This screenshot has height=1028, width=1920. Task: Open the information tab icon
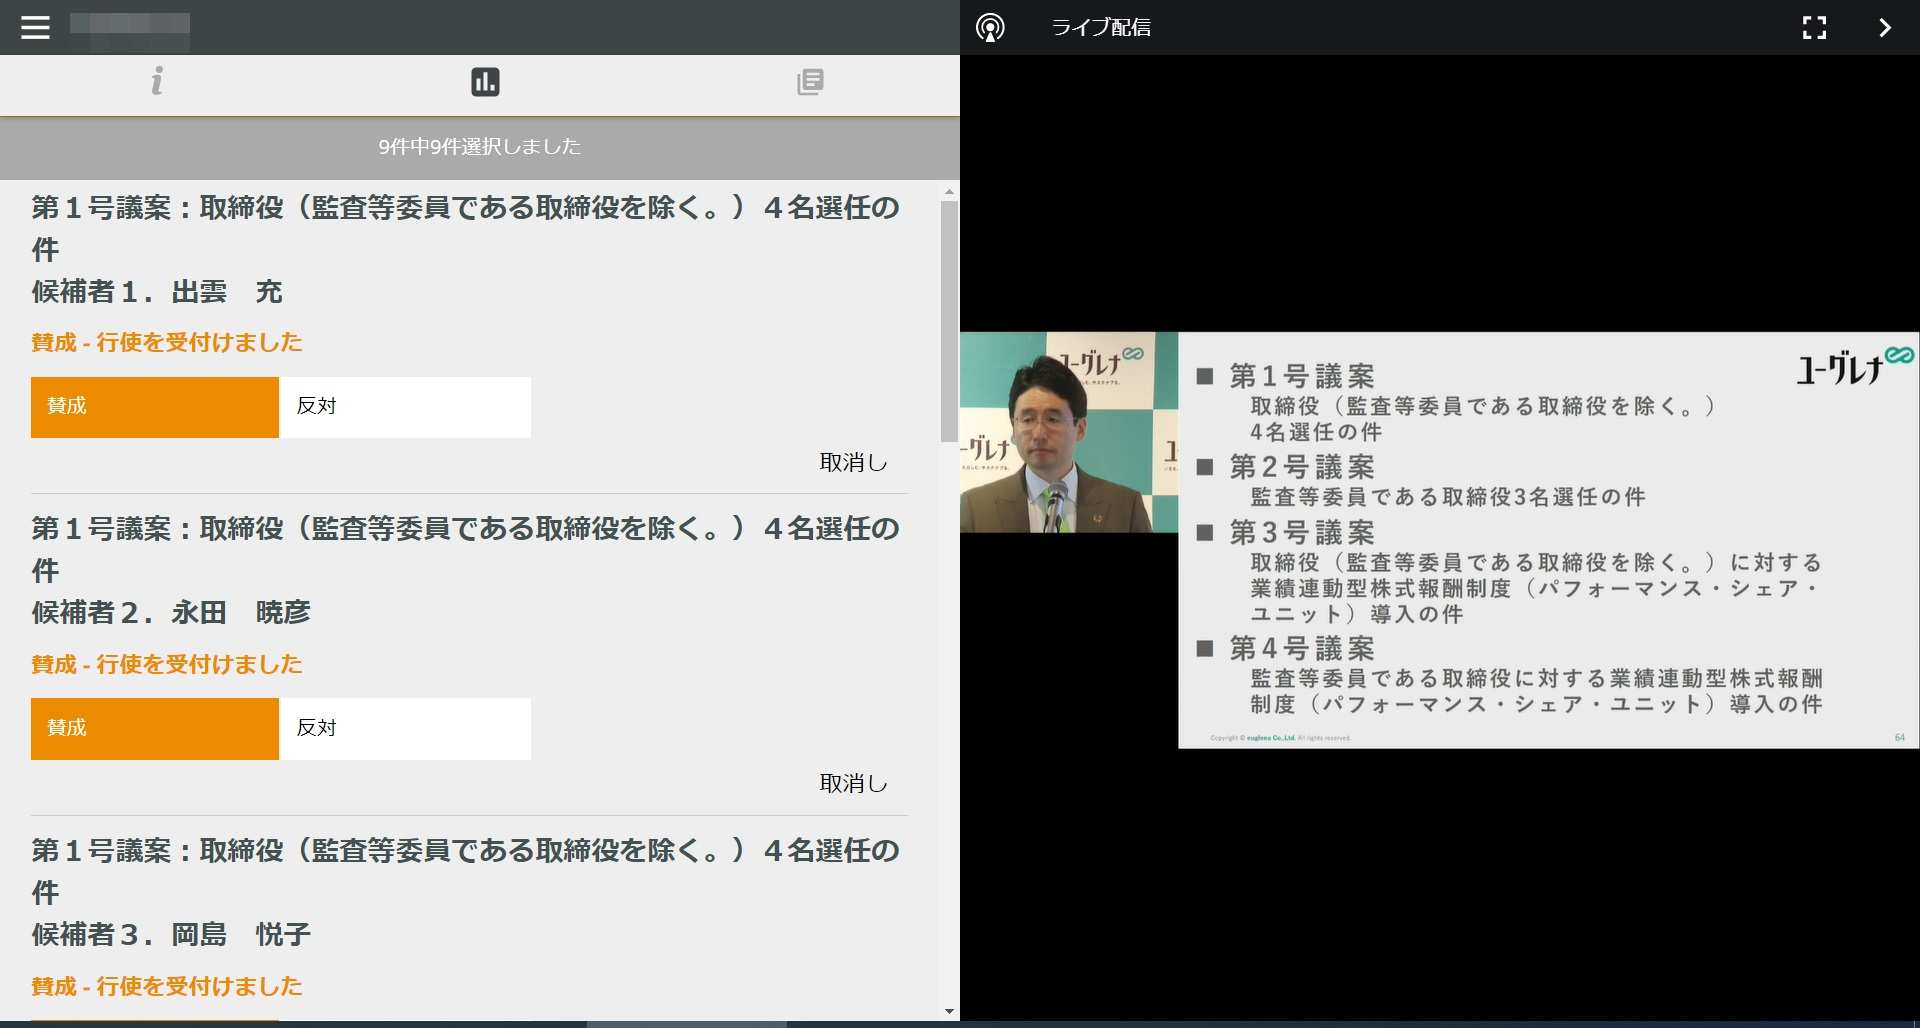(x=157, y=81)
